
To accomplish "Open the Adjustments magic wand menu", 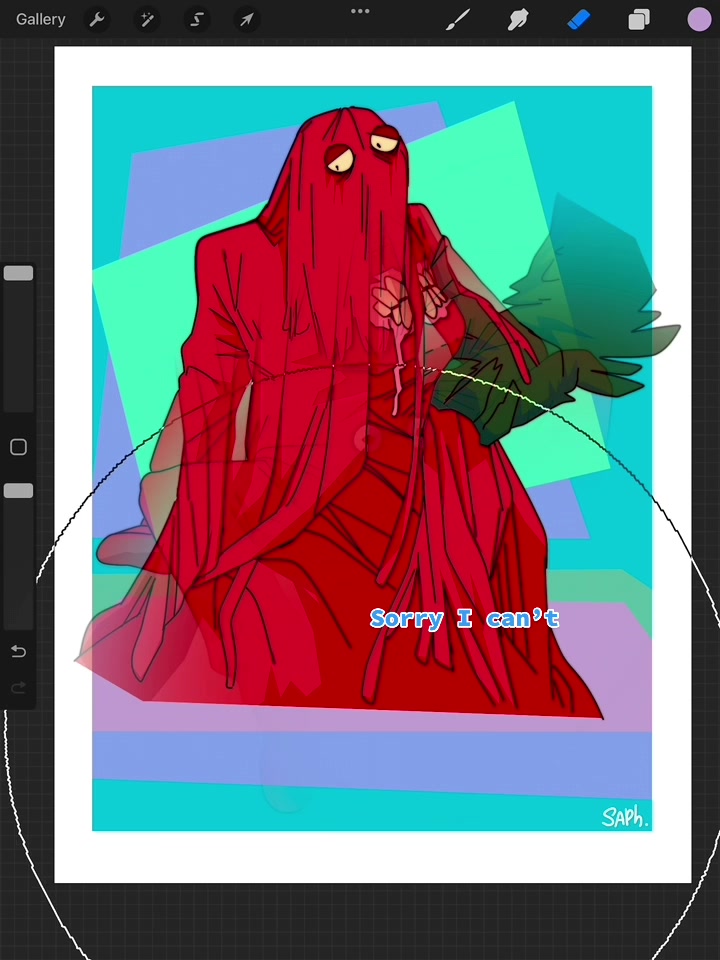I will (147, 20).
